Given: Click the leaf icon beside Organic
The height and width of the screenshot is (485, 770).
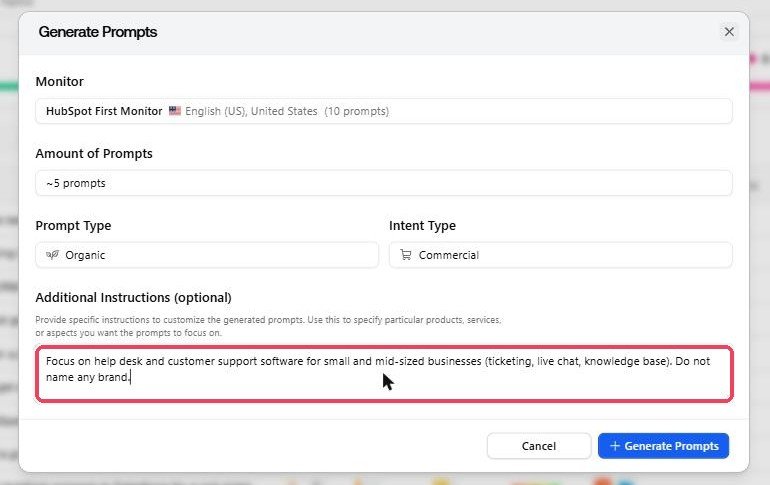Looking at the screenshot, I should click(53, 255).
